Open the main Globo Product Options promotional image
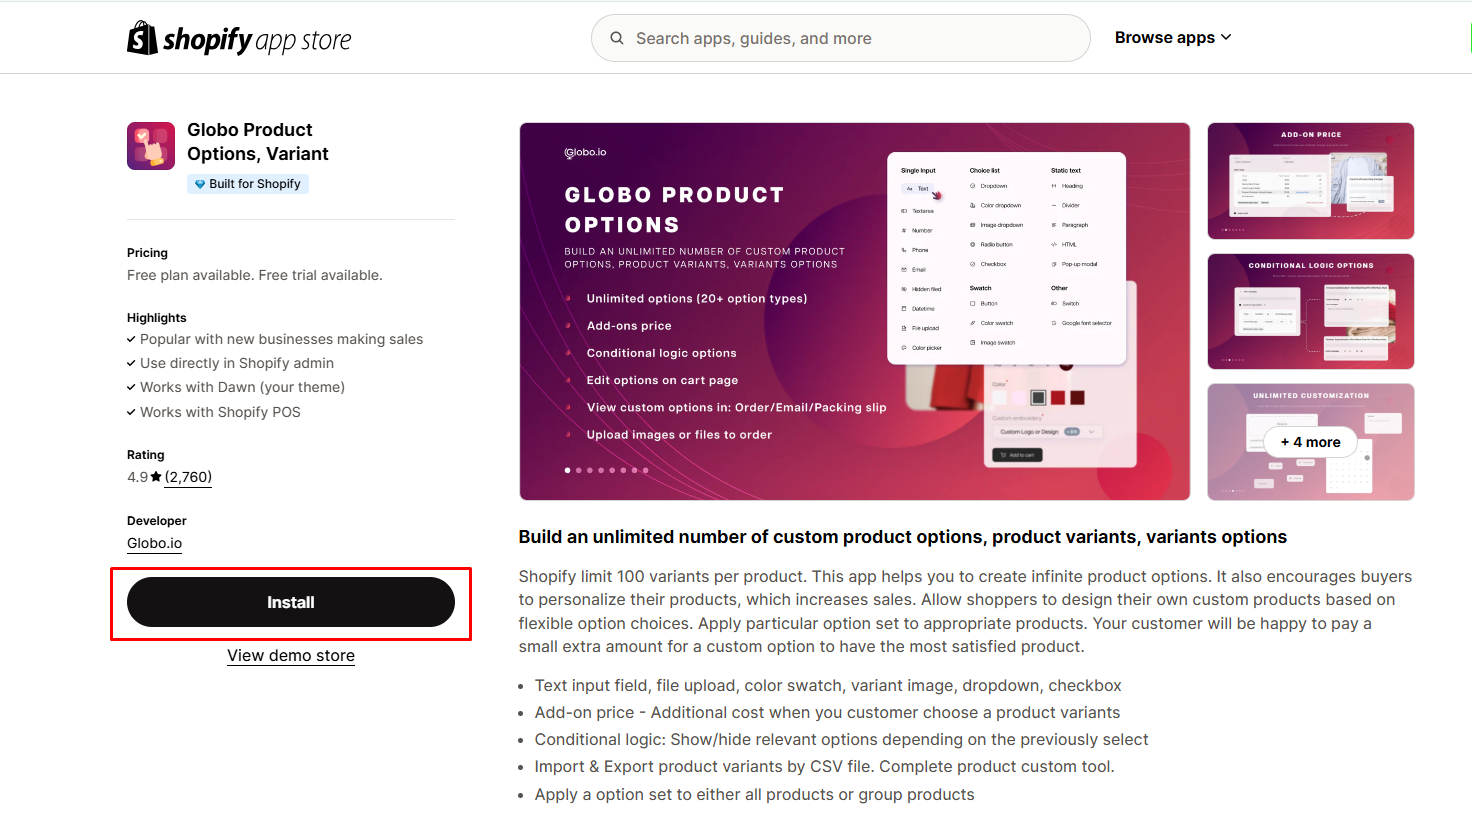 pyautogui.click(x=854, y=310)
